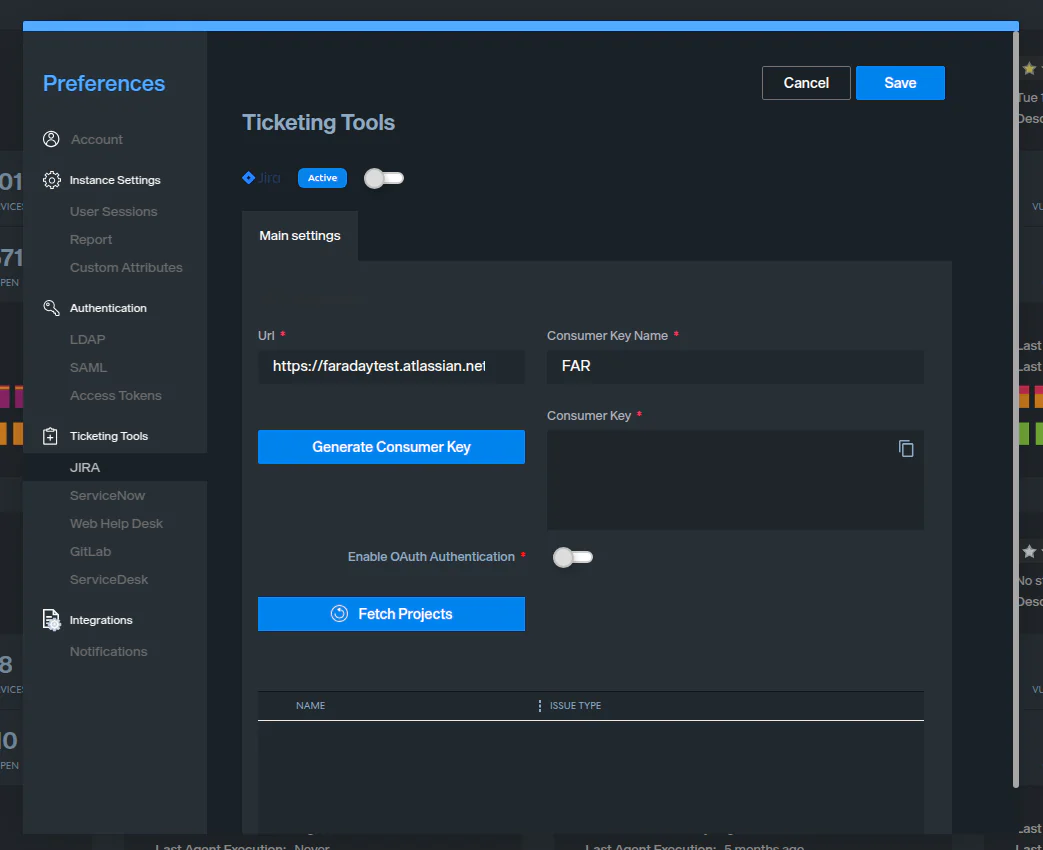Cancel the preferences dialog
This screenshot has height=850, width=1043.
(x=806, y=83)
